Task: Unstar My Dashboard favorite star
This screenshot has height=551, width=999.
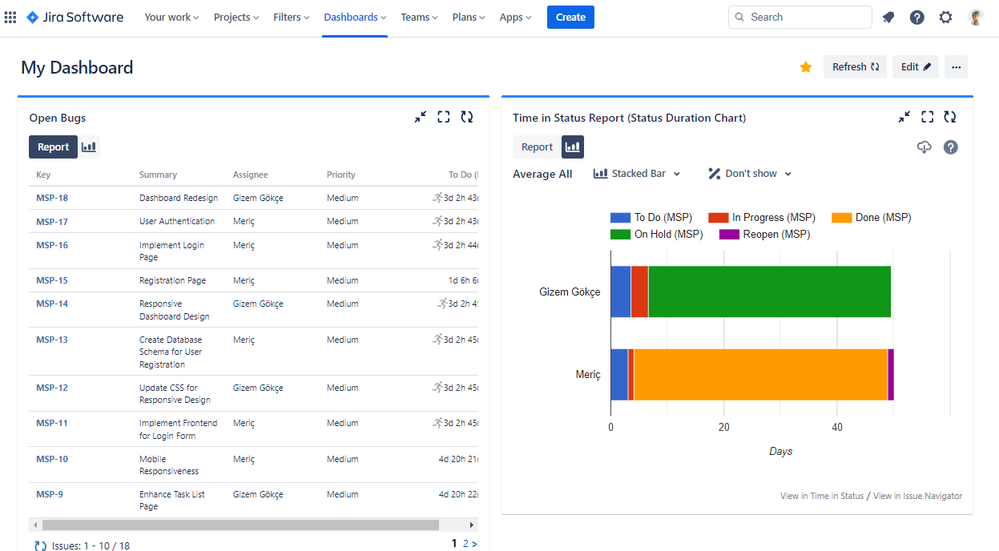Action: tap(805, 67)
